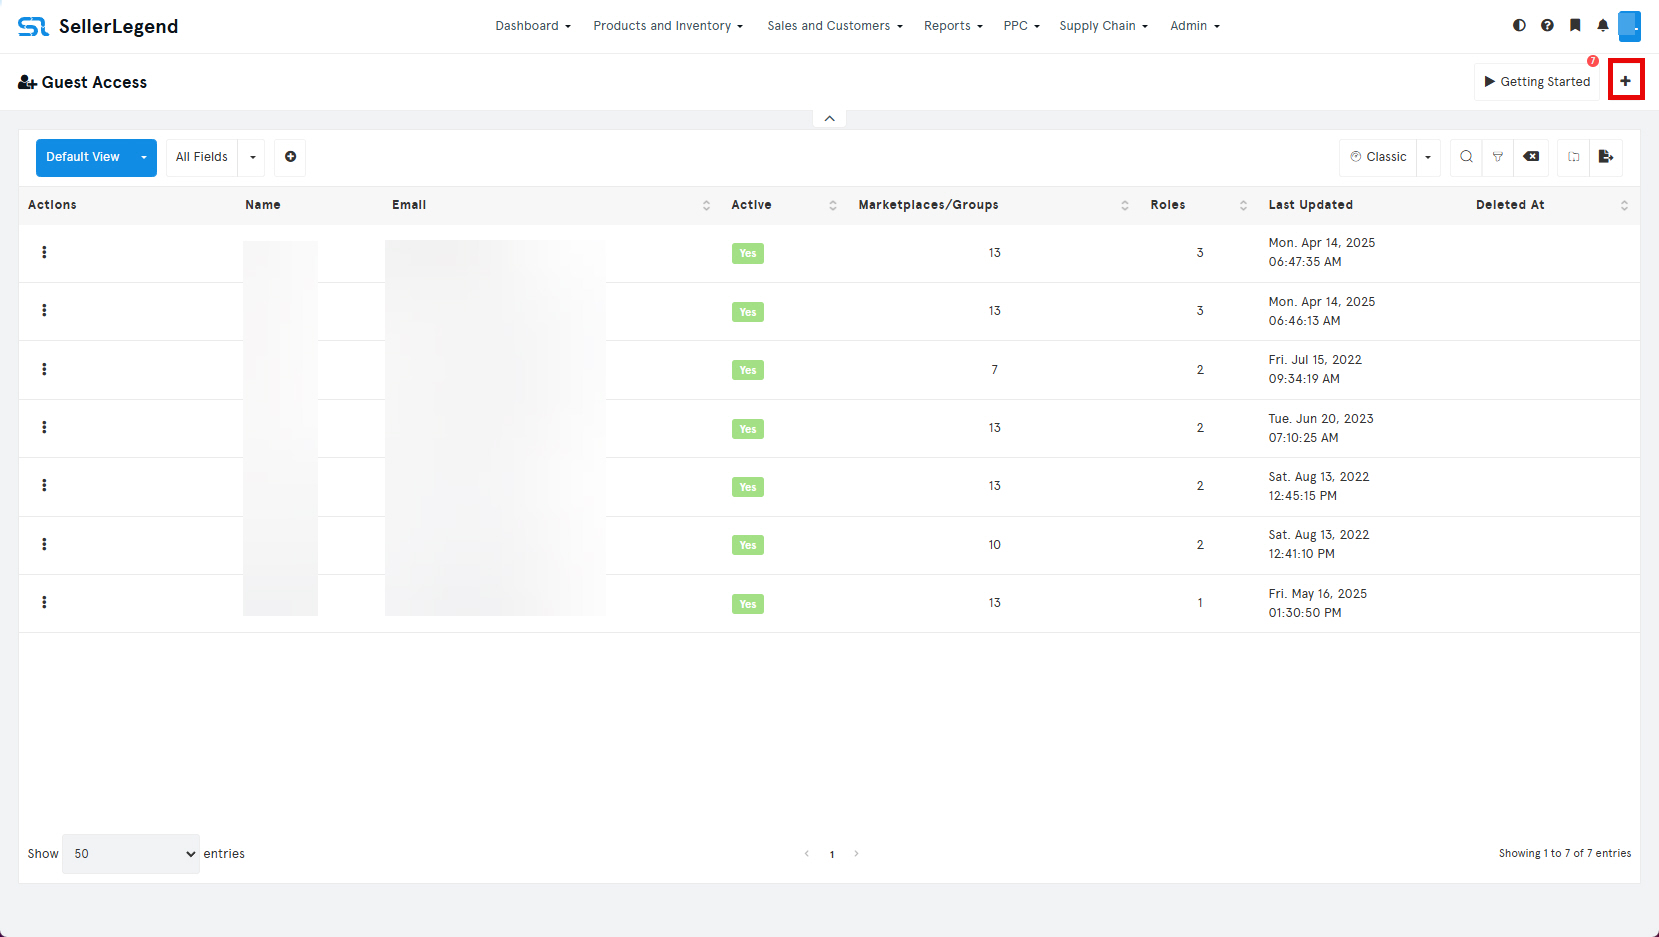Export table with the export icon
This screenshot has width=1659, height=937.
[x=1606, y=157]
